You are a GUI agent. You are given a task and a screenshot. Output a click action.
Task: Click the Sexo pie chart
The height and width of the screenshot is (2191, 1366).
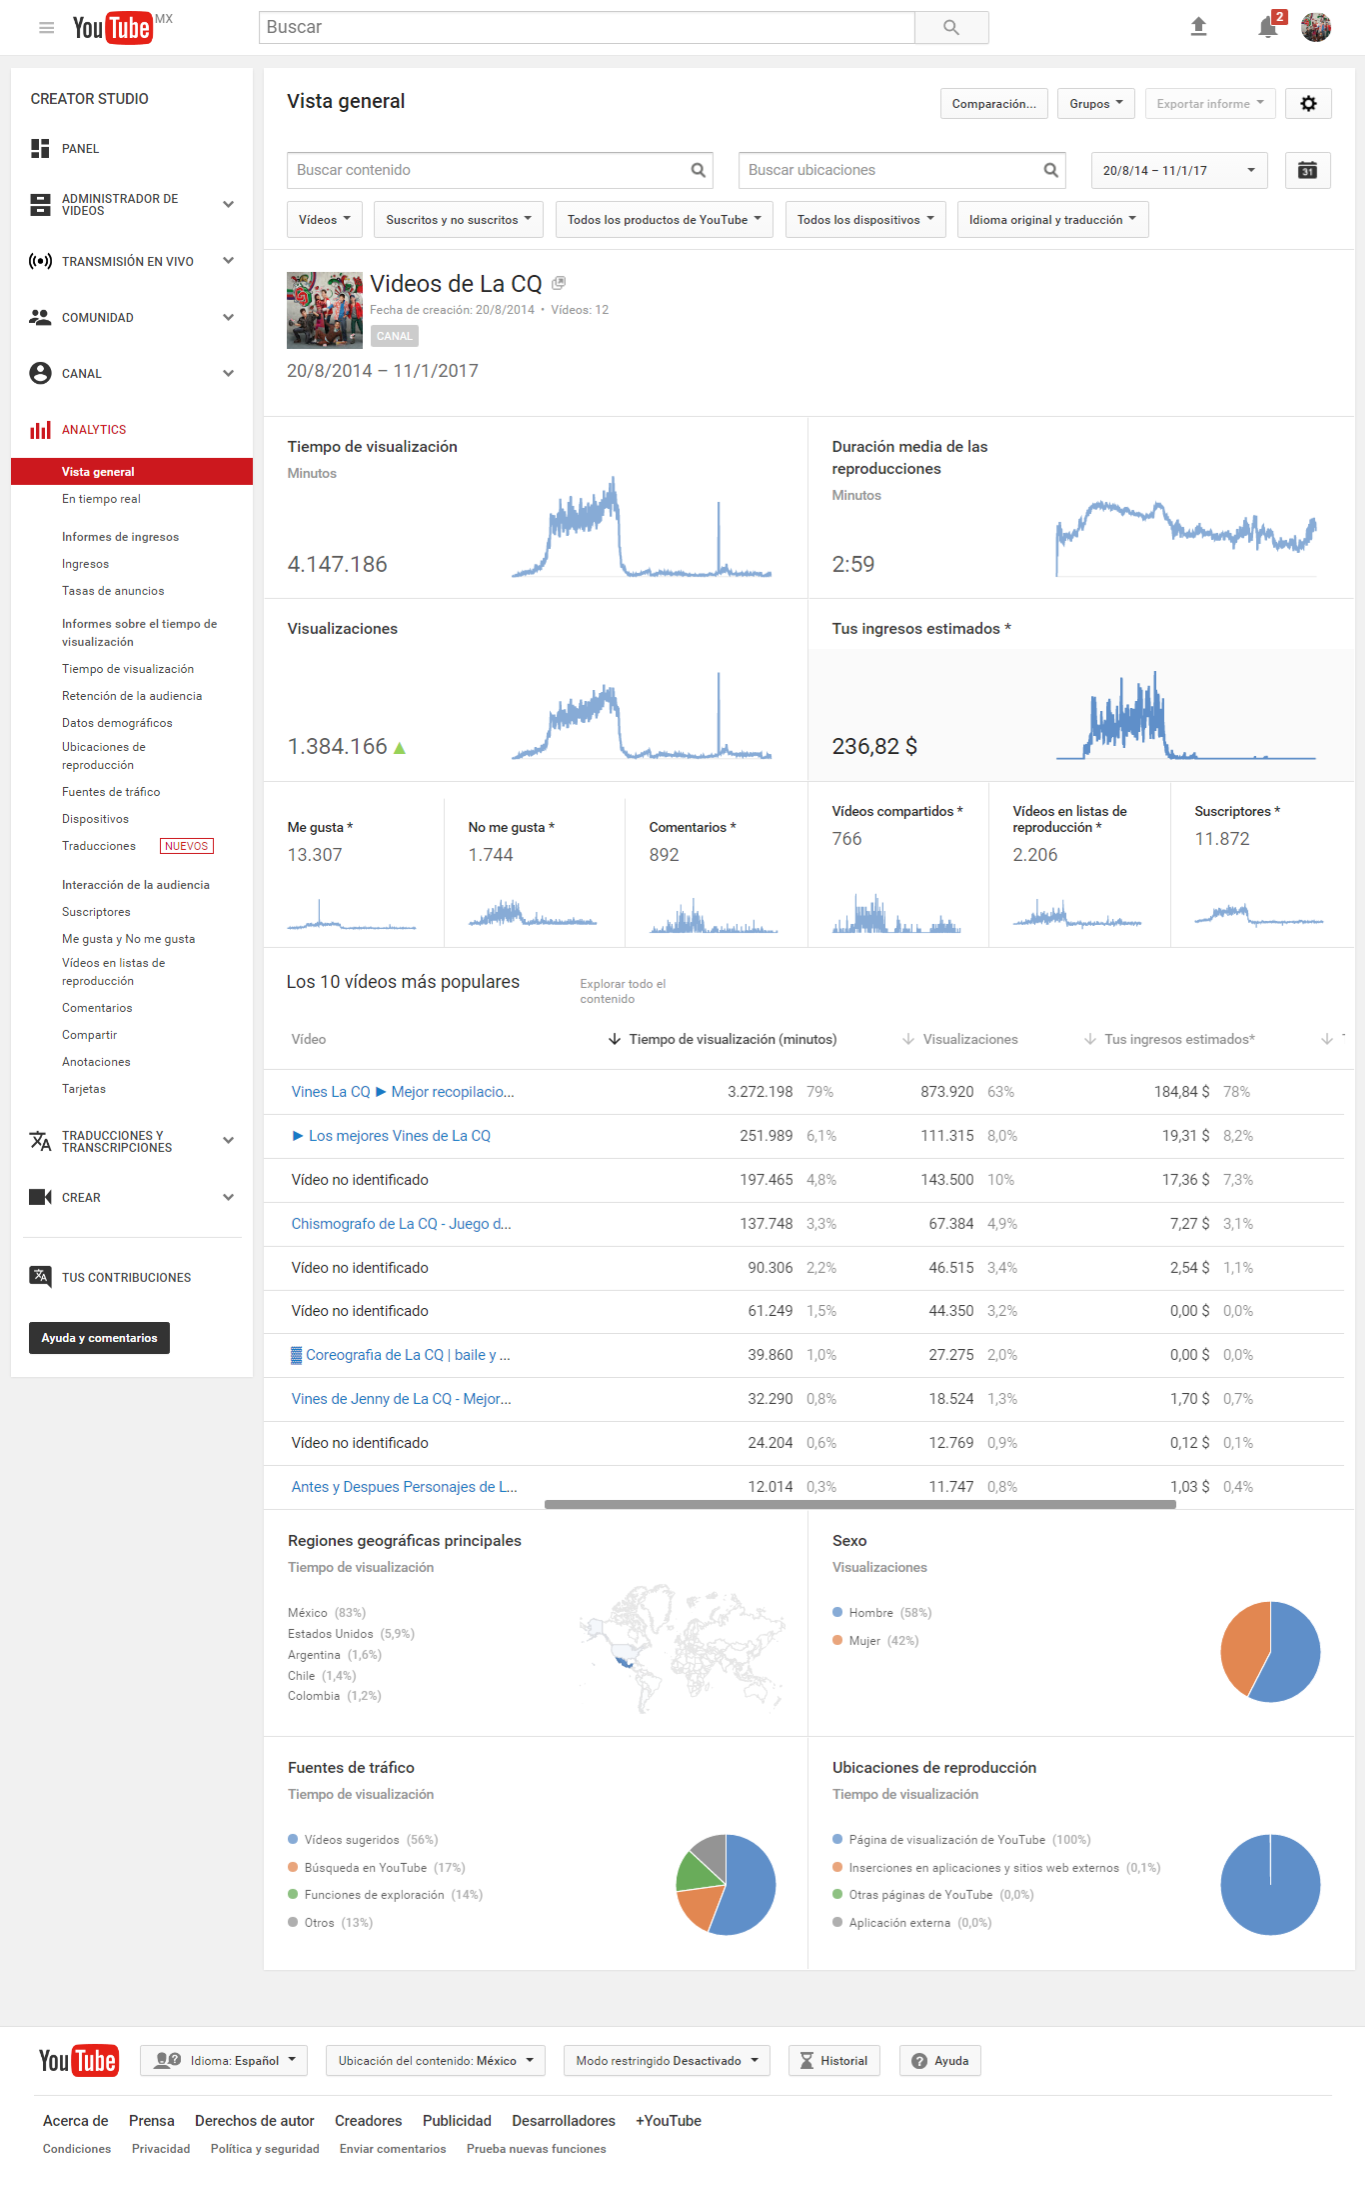point(1270,1652)
